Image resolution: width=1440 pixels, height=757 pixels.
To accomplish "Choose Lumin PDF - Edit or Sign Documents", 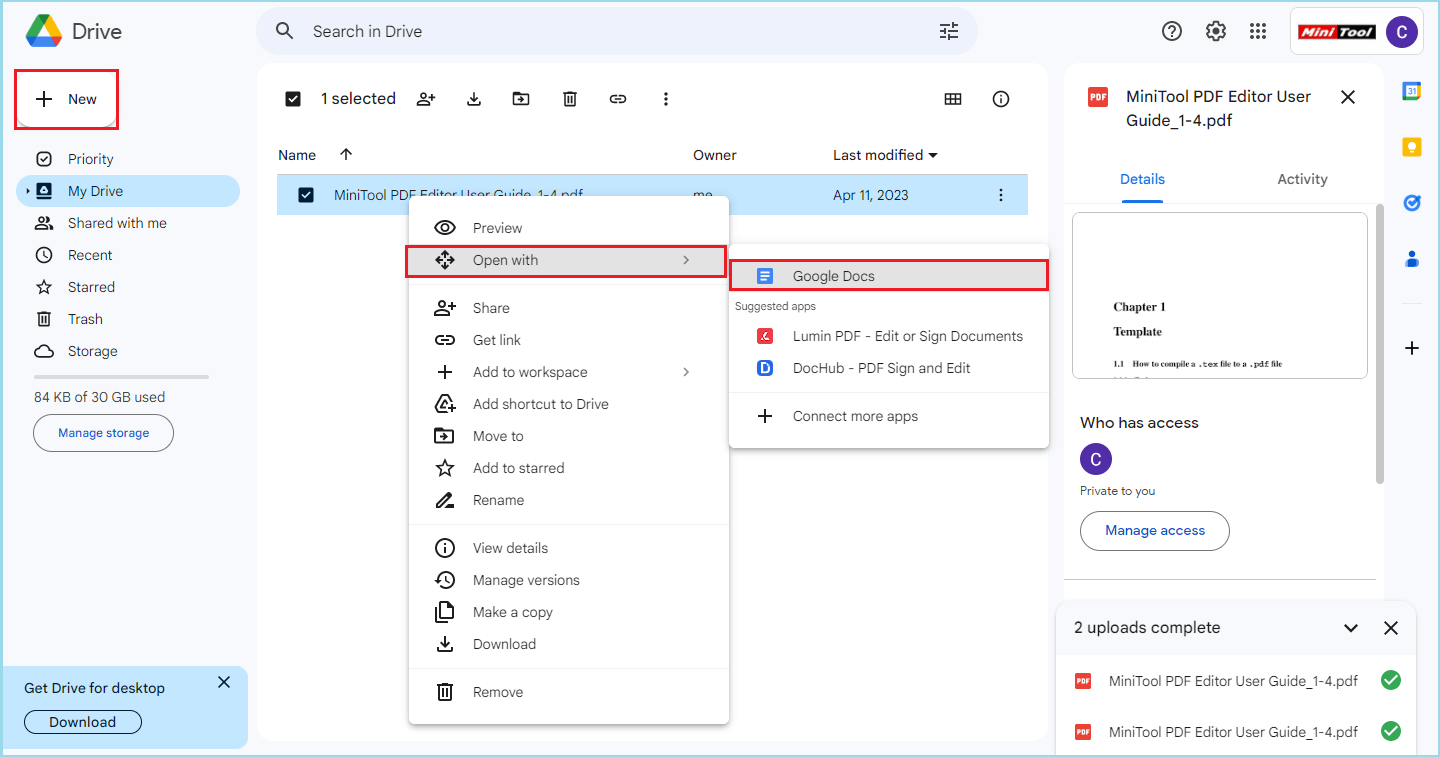I will 888,336.
